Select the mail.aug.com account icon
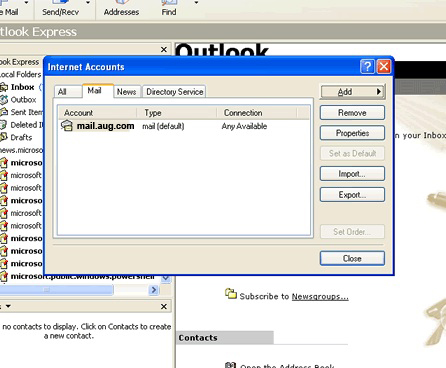This screenshot has width=446, height=368. (67, 126)
